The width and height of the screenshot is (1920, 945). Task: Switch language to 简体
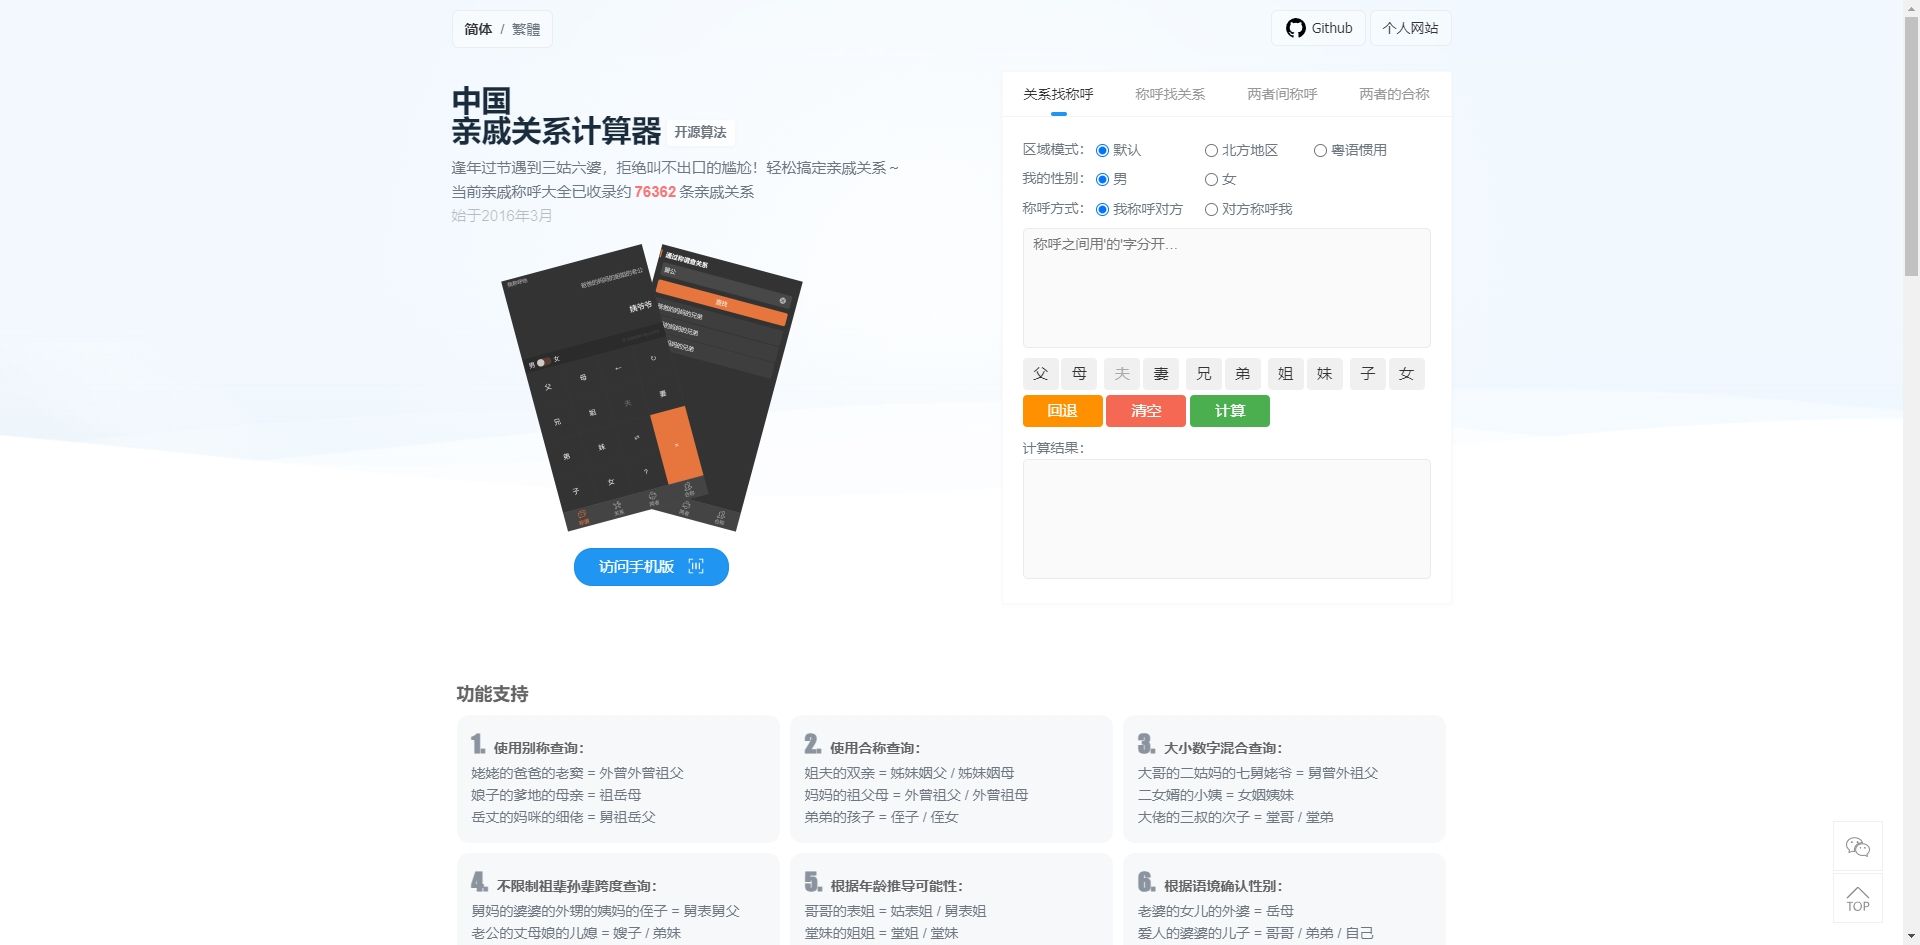(x=478, y=29)
